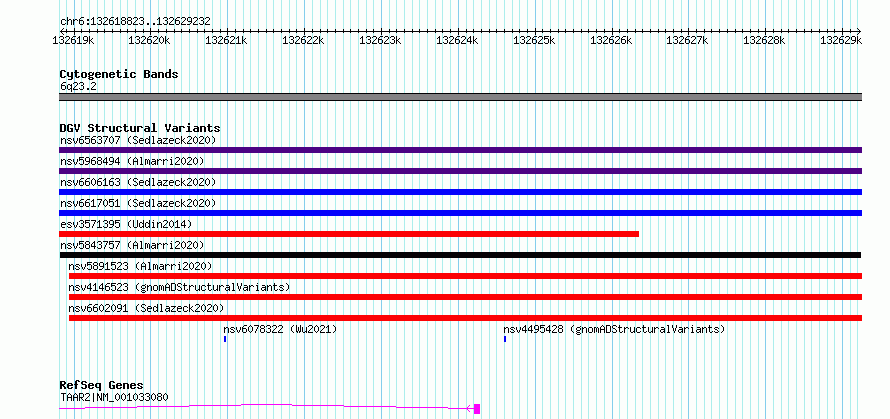Click the nsv5891523 (Almarri2020) label
The height and width of the screenshot is (419, 890).
coord(140,266)
